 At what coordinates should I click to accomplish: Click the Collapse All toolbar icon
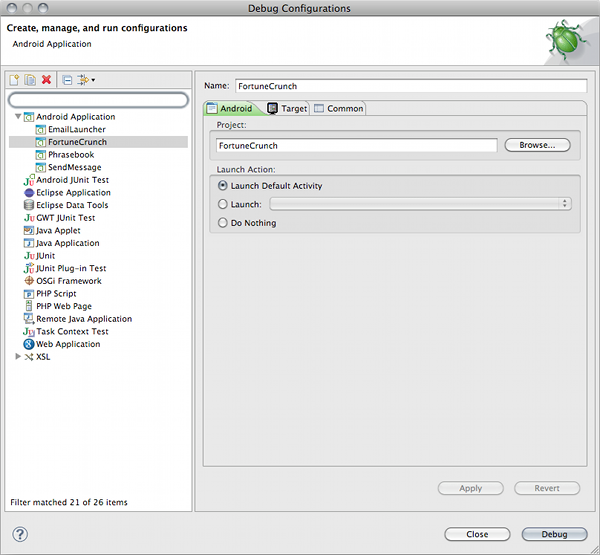(67, 80)
